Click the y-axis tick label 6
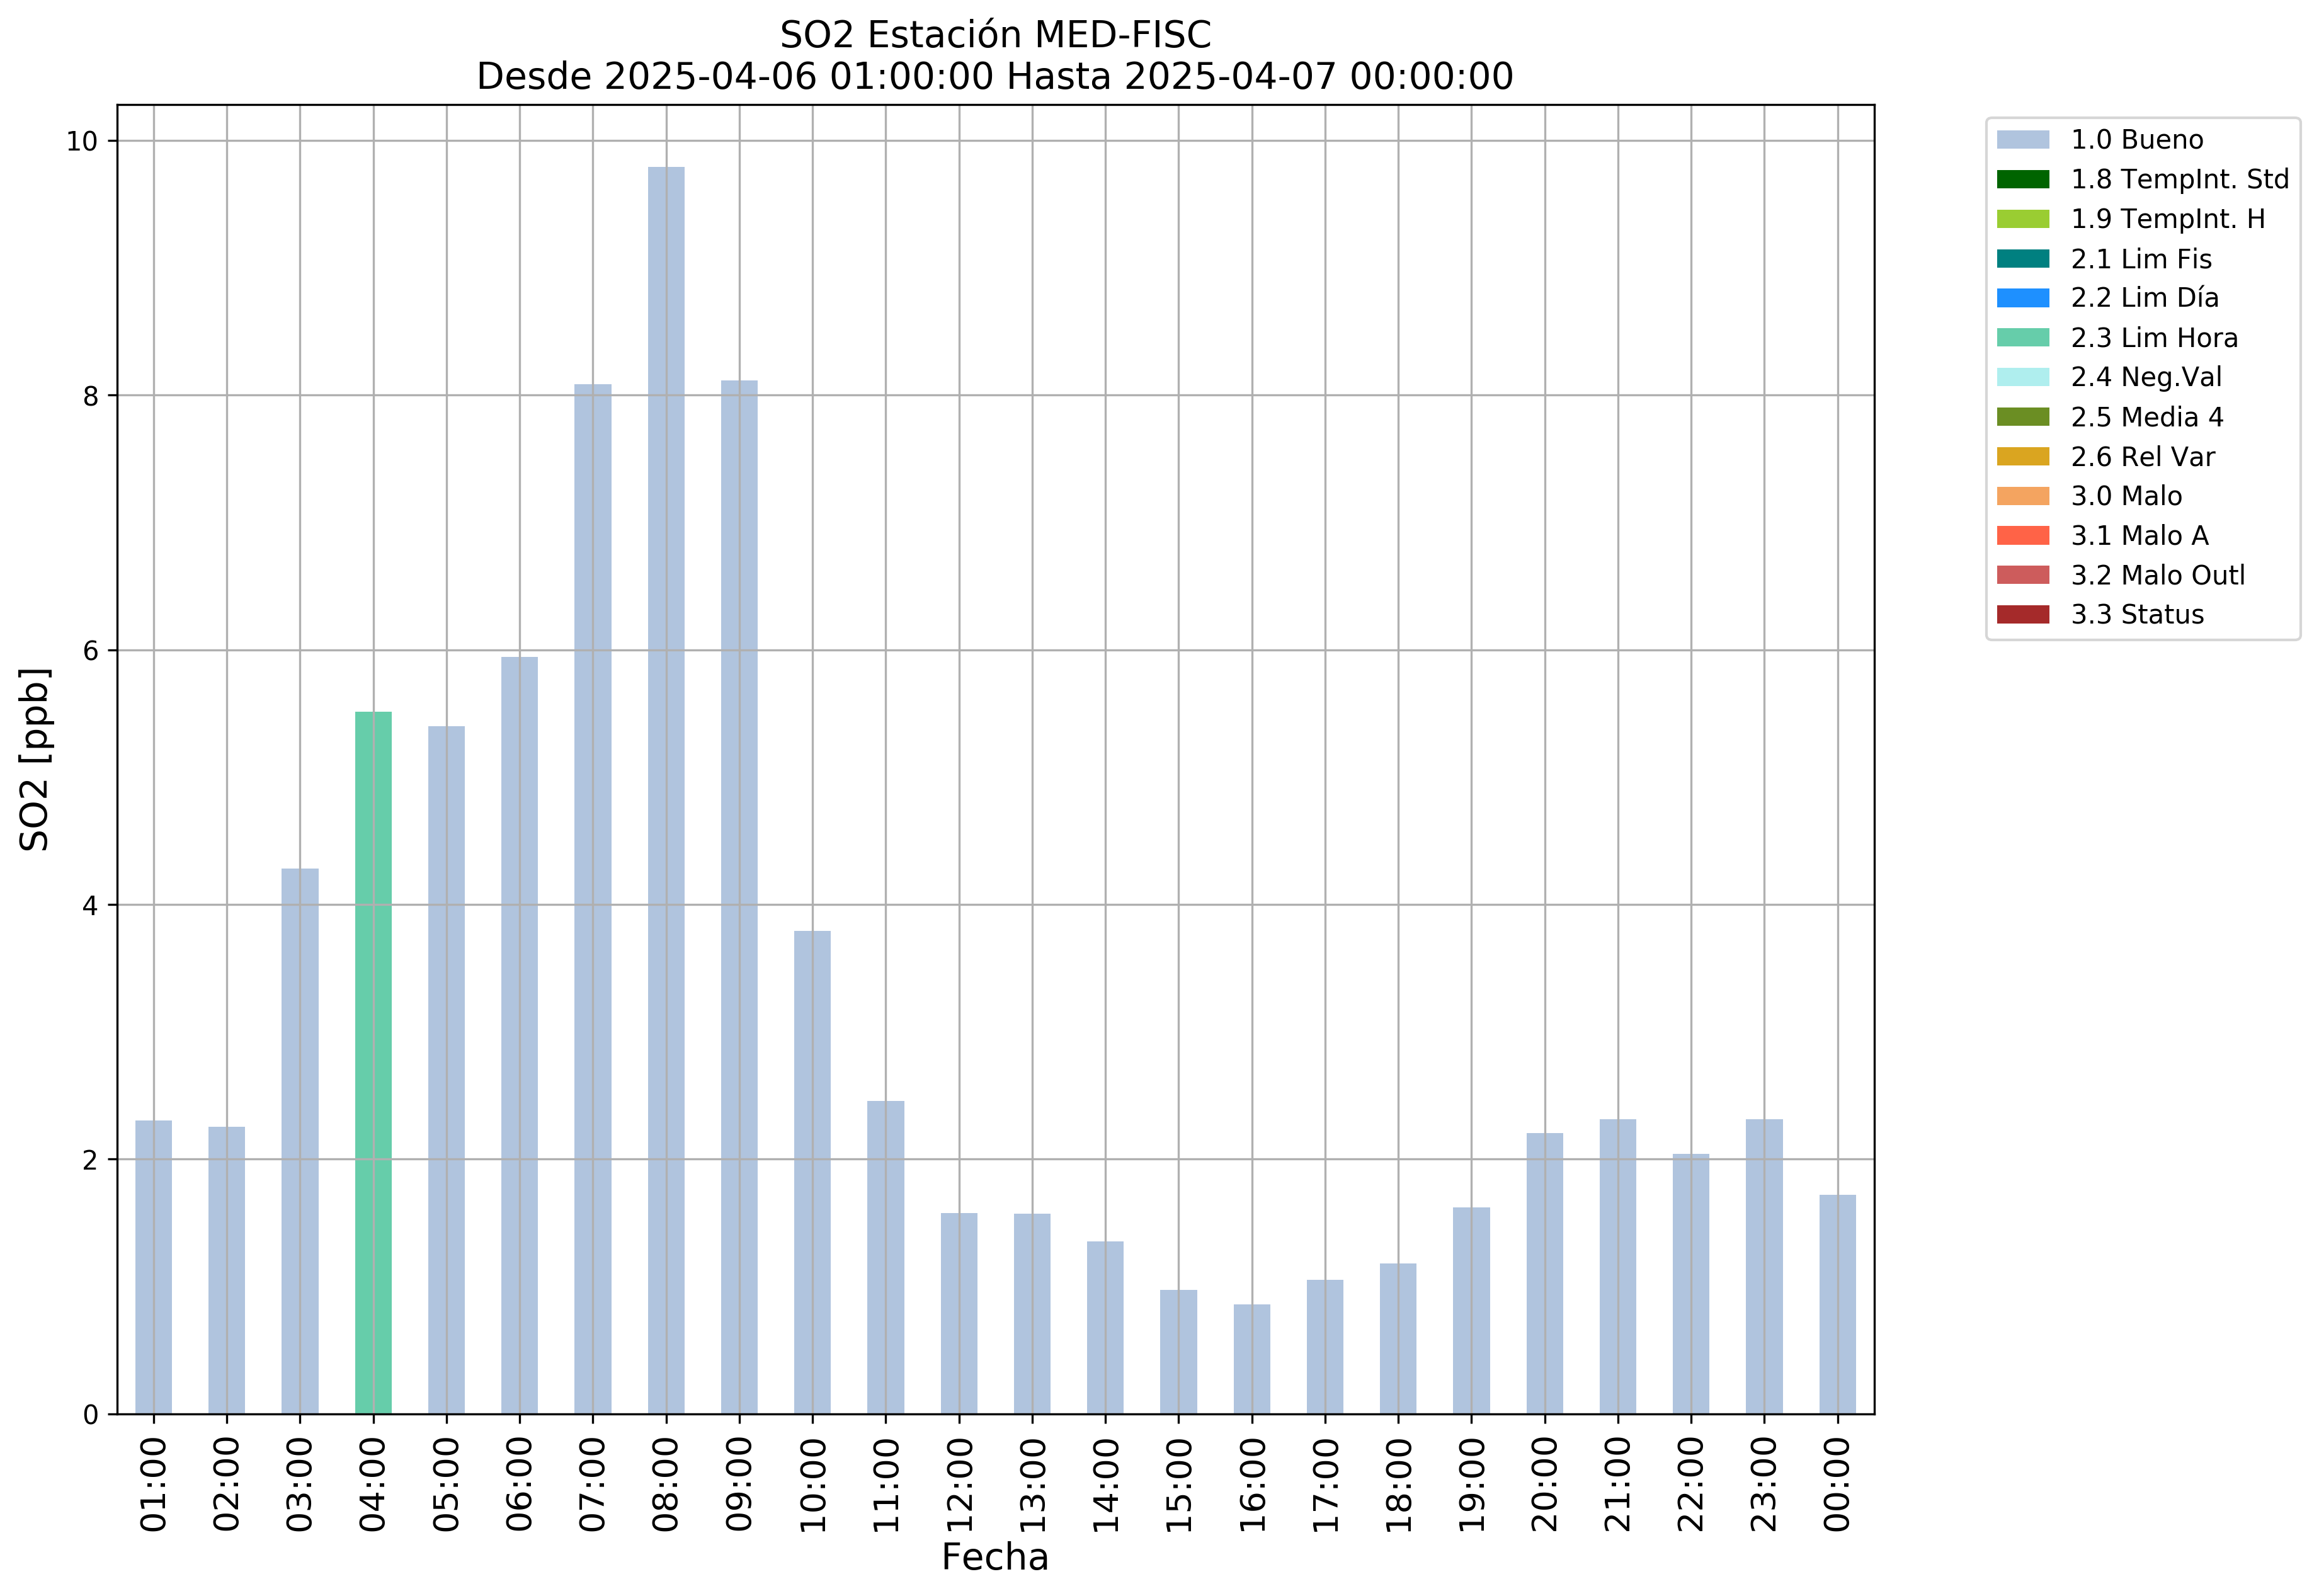2319x1596 pixels. (91, 651)
